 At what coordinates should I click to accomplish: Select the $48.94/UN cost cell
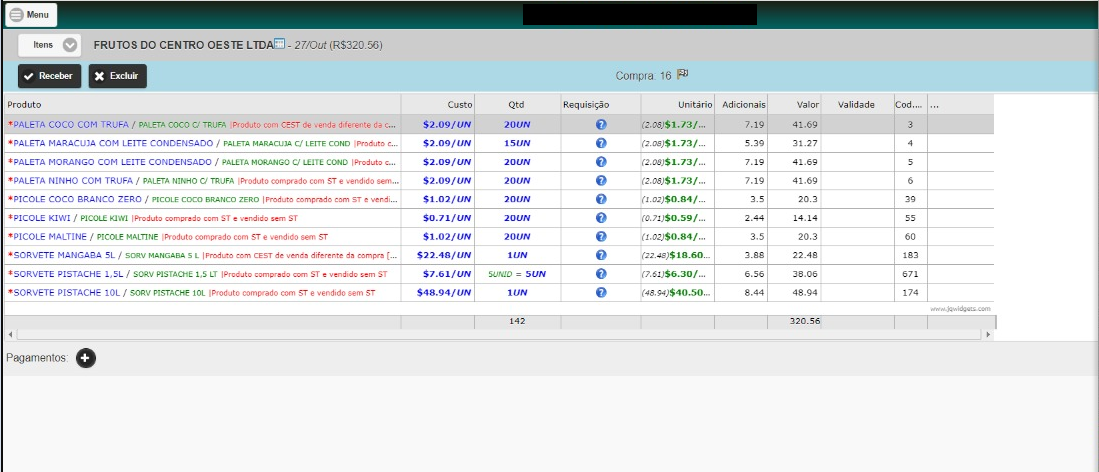(438, 292)
